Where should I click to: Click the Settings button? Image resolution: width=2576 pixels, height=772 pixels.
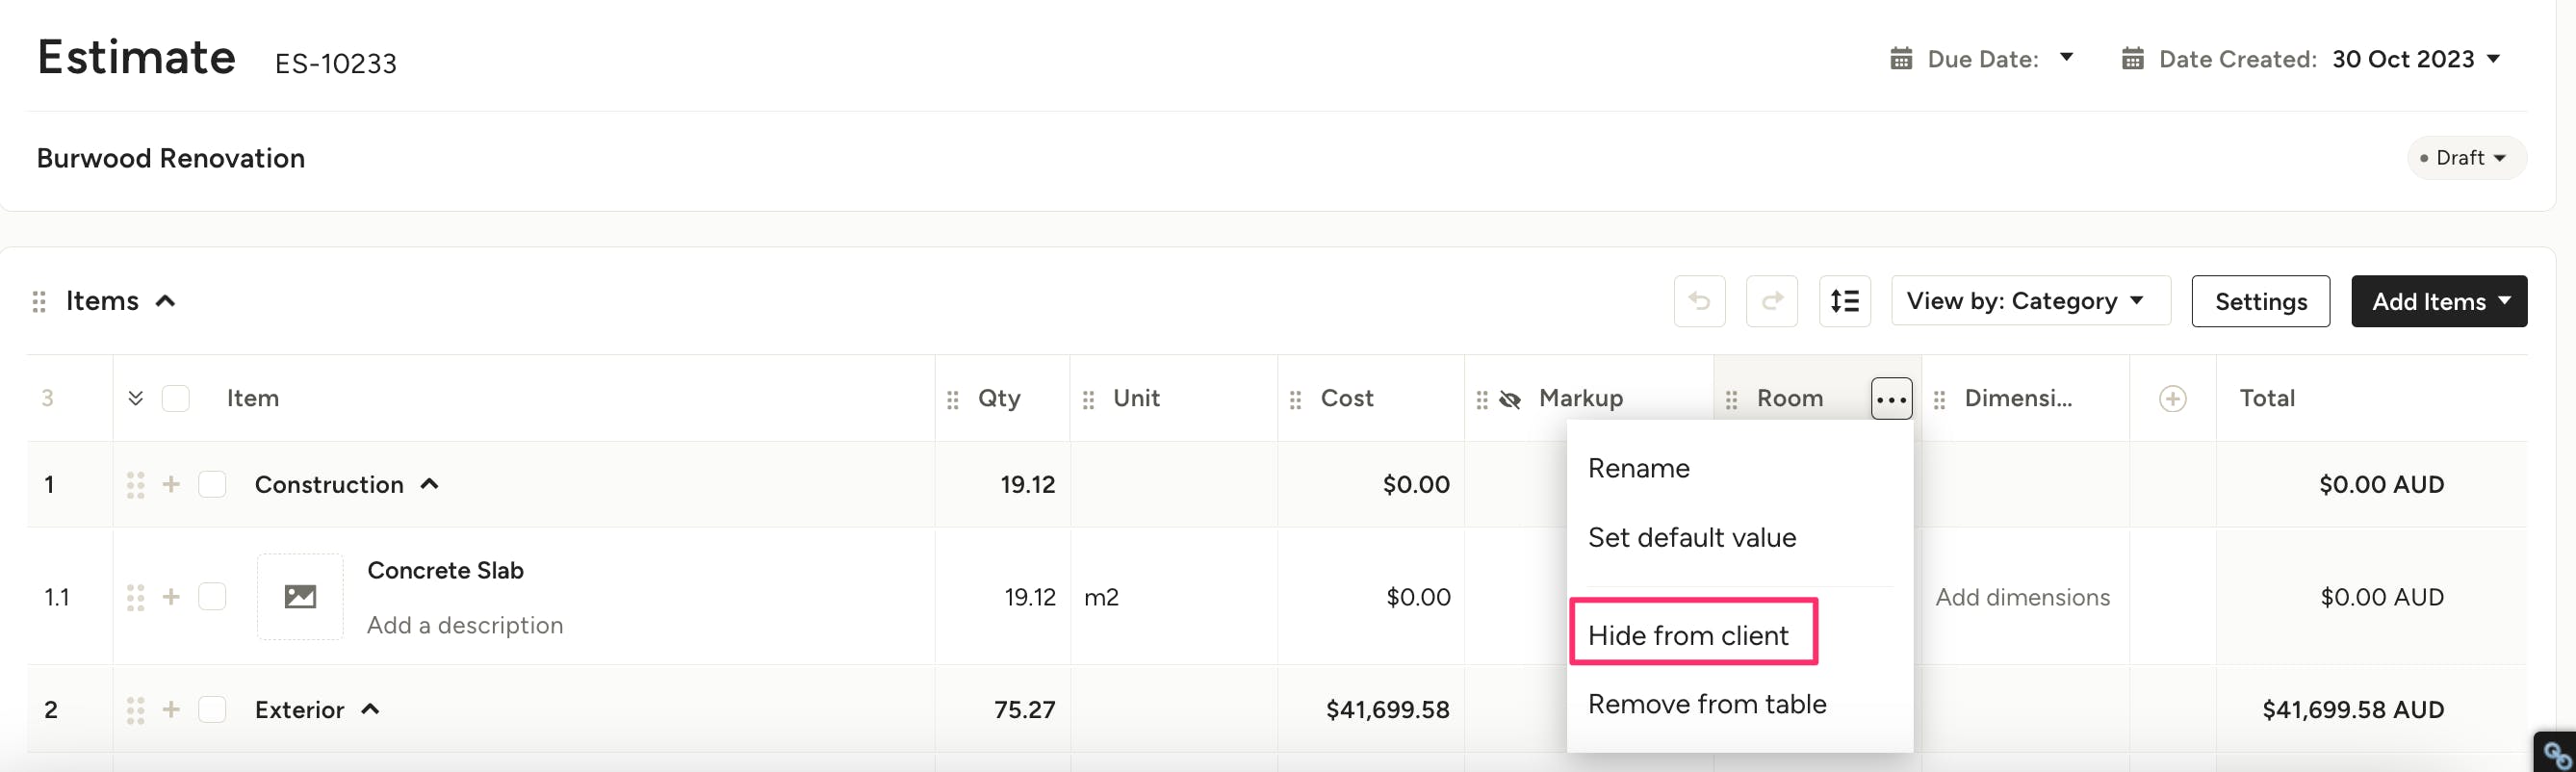(2259, 301)
